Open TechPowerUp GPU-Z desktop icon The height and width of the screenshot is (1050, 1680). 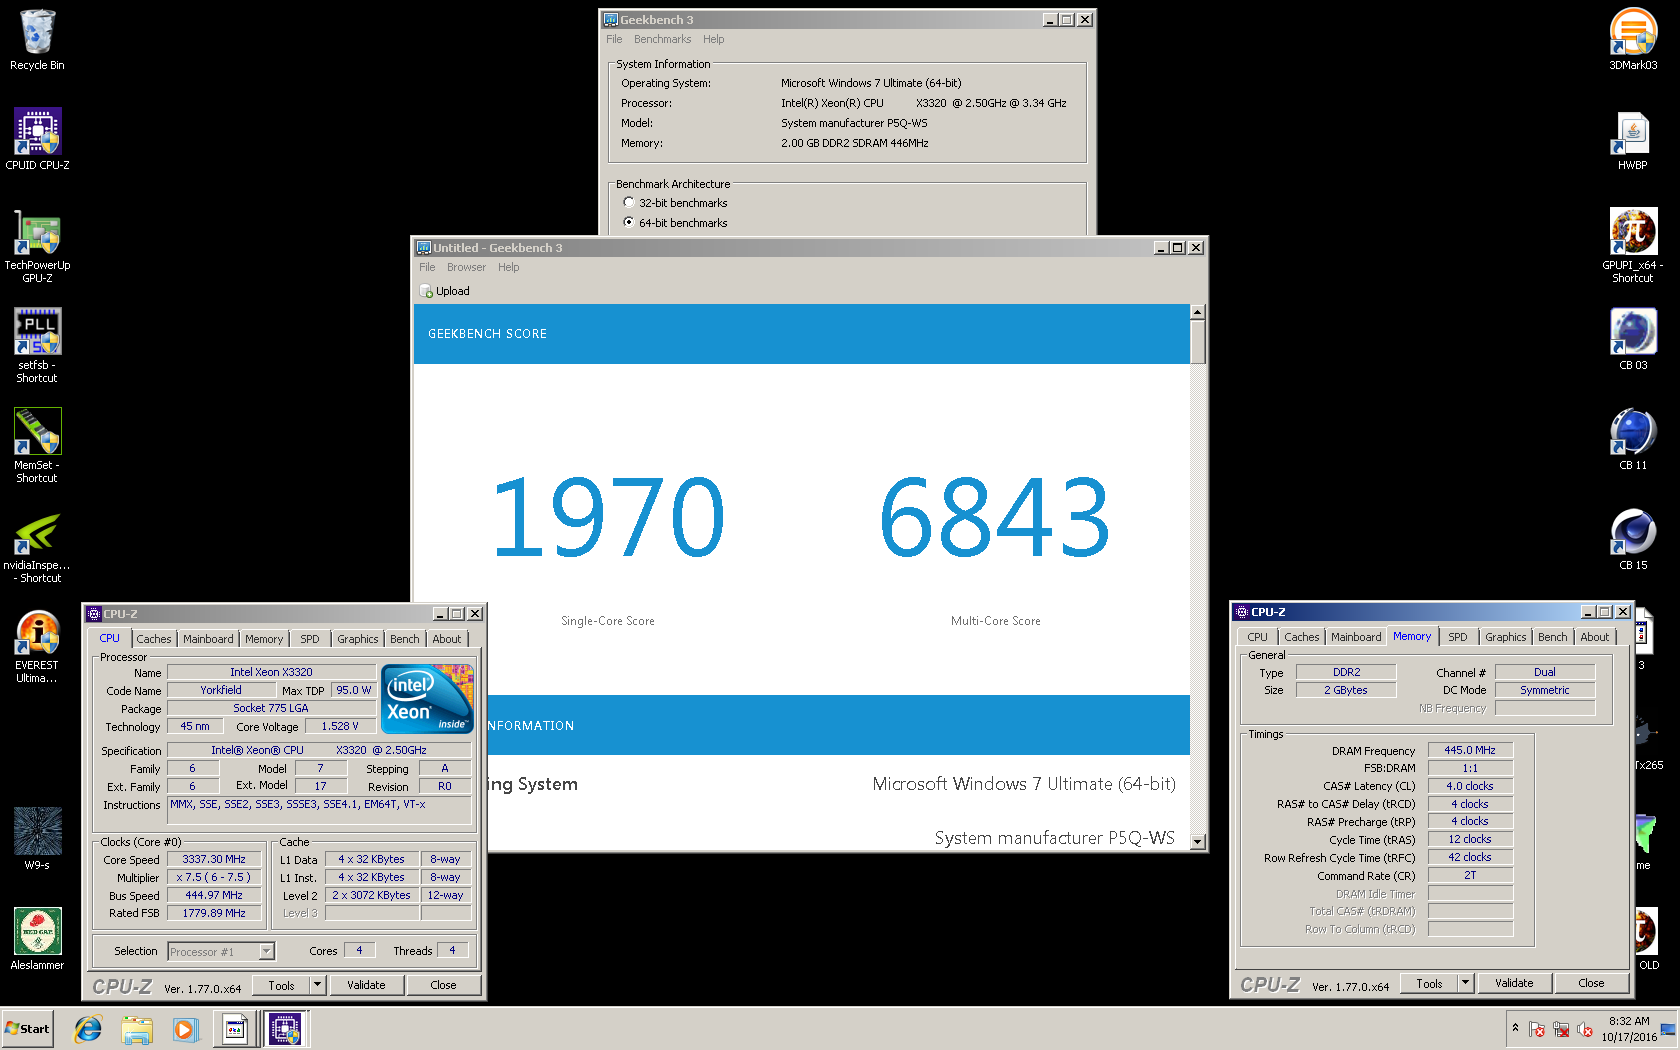pyautogui.click(x=37, y=246)
